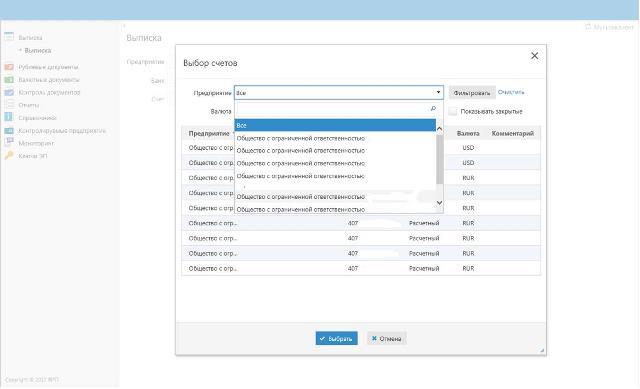Confirm with the Выбрать button
Screen dimensions: 640x389
pos(336,338)
